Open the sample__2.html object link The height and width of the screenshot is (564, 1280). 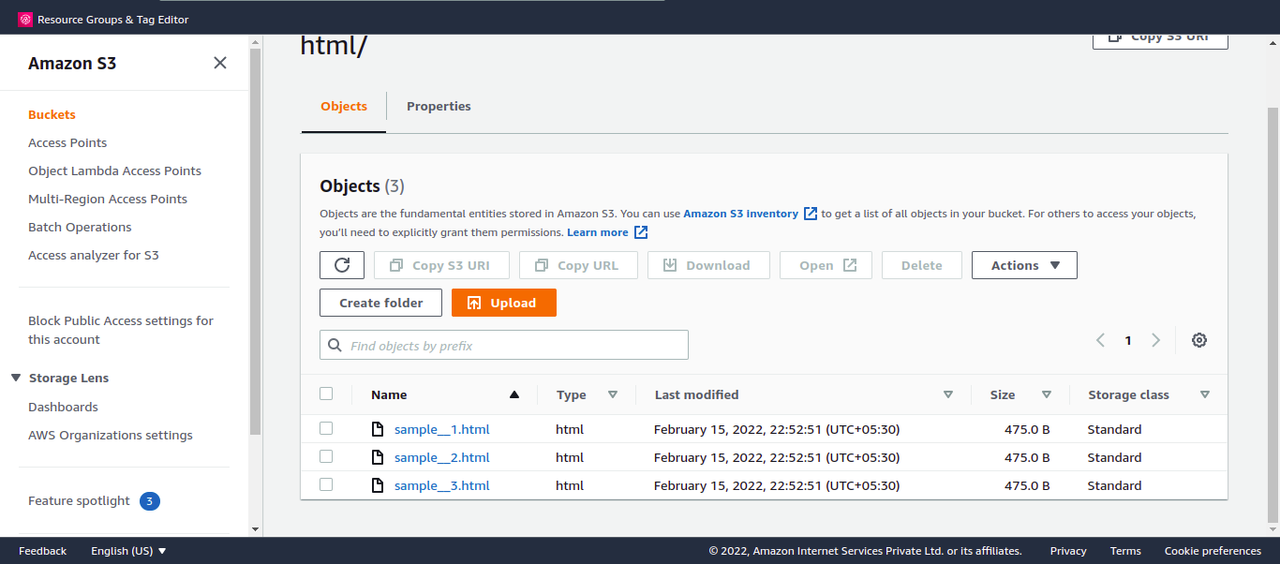tap(442, 457)
